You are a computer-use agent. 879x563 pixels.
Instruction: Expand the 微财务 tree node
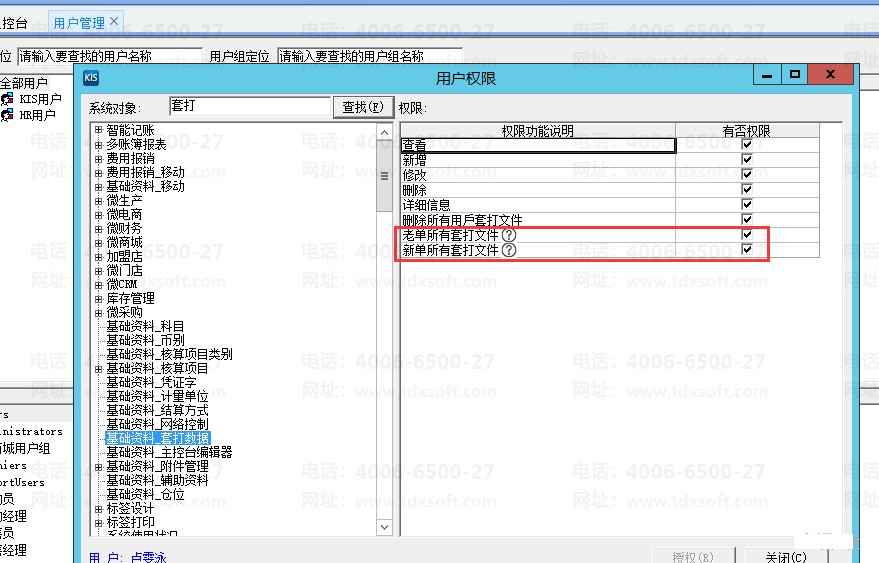coord(99,229)
